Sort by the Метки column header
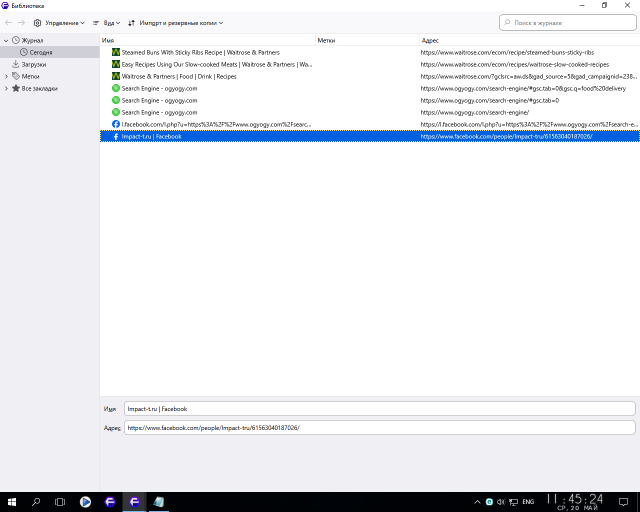This screenshot has height=512, width=640. click(367, 40)
